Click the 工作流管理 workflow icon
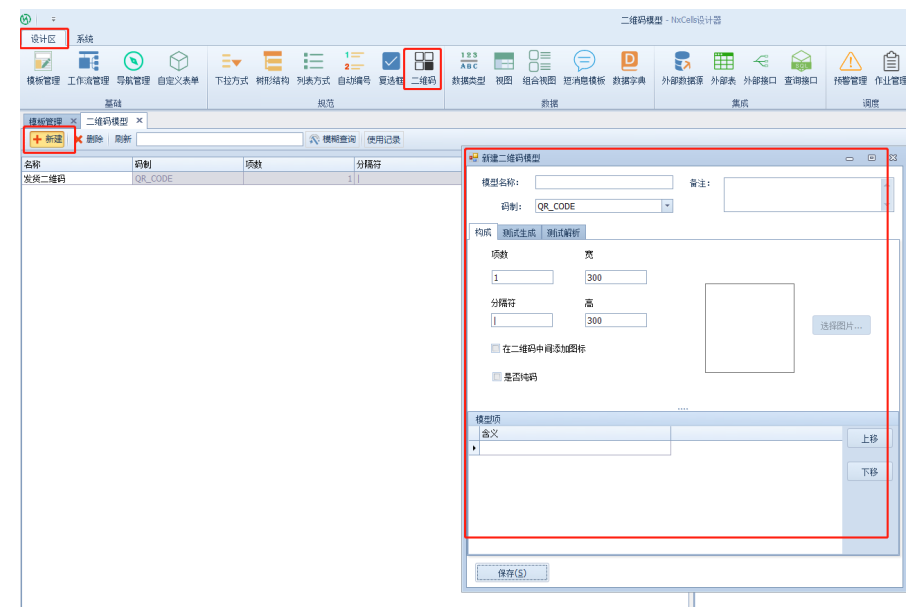The width and height of the screenshot is (917, 607). click(x=88, y=67)
